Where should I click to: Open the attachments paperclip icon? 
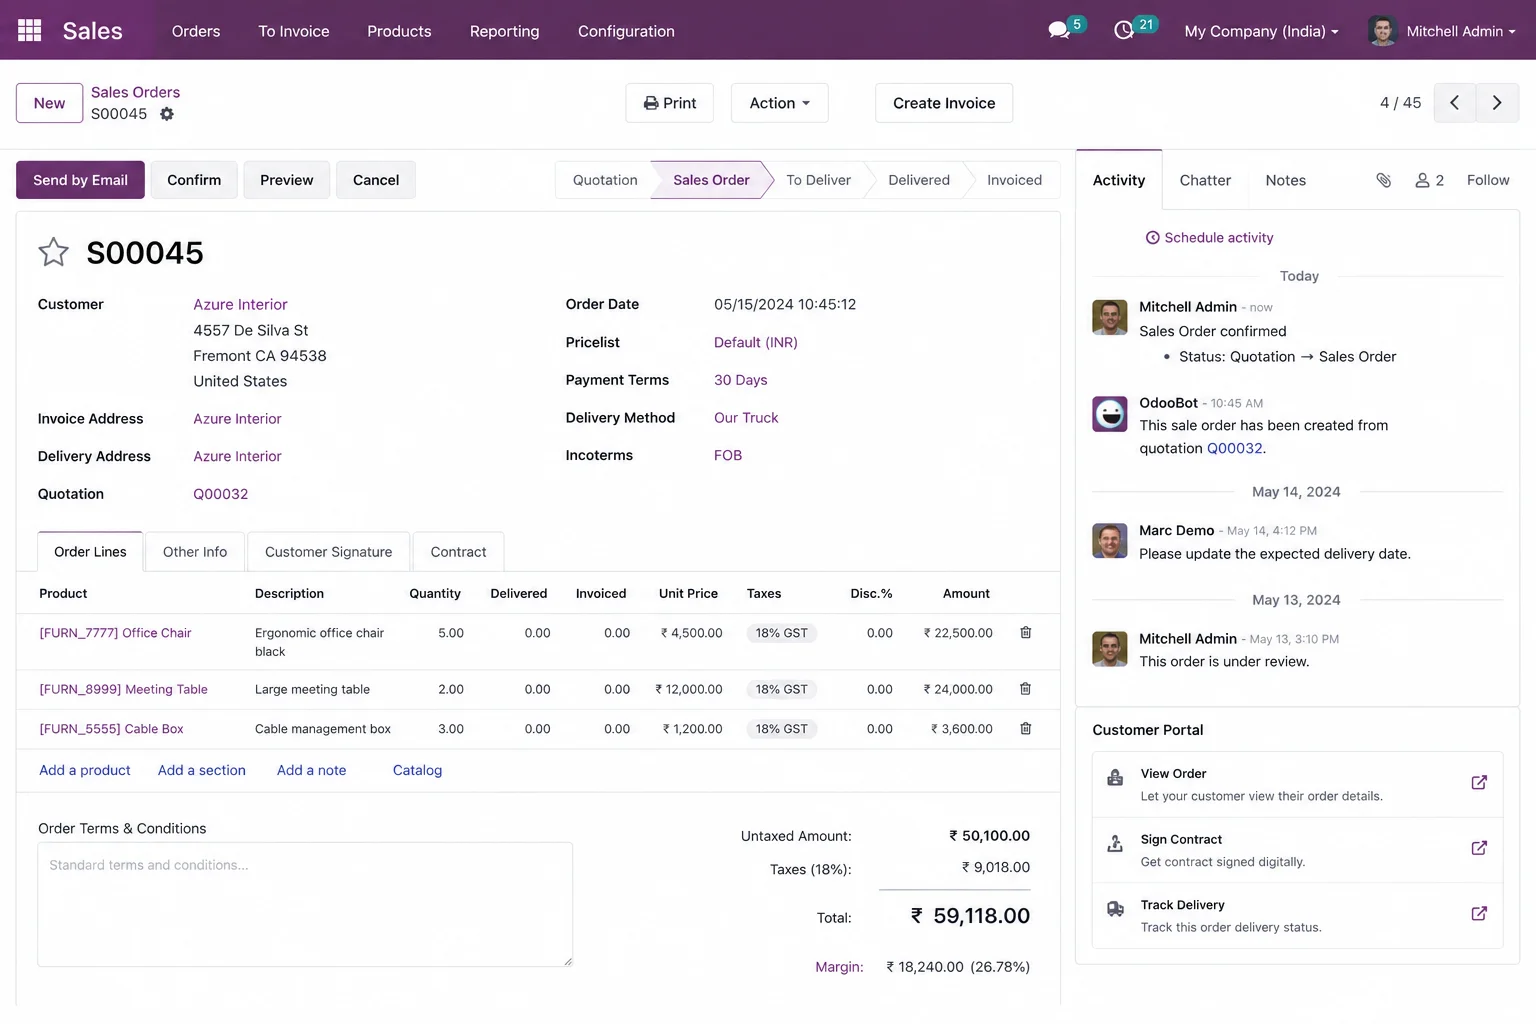tap(1384, 180)
